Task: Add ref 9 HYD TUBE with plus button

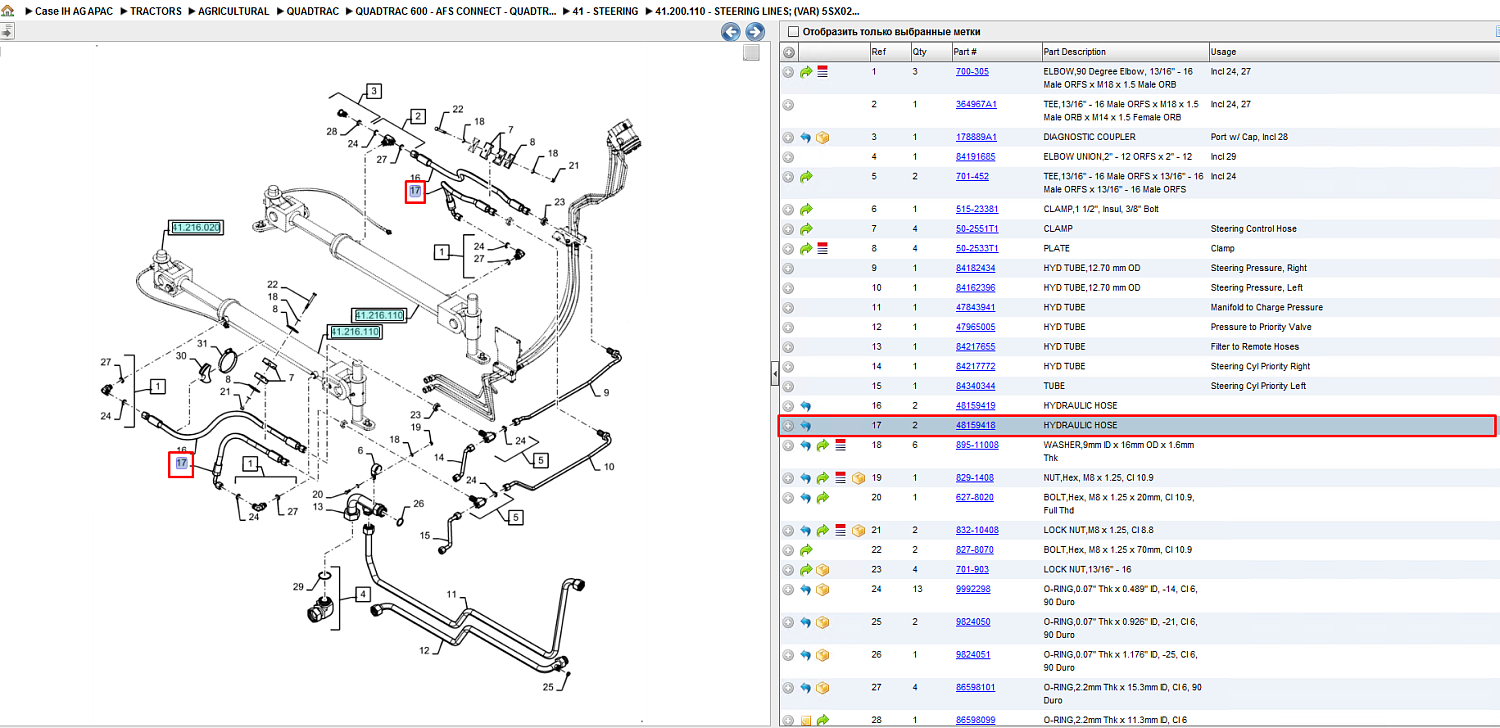Action: [x=788, y=268]
